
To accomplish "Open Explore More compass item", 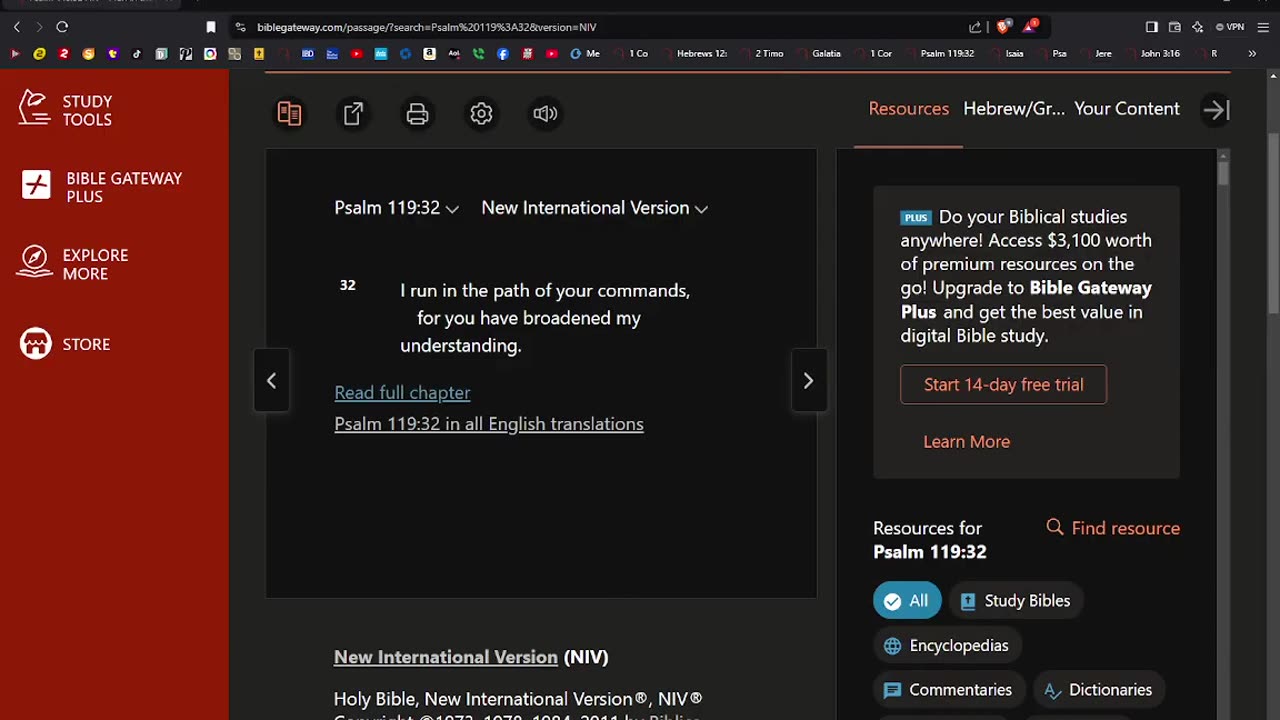I will pyautogui.click(x=74, y=264).
